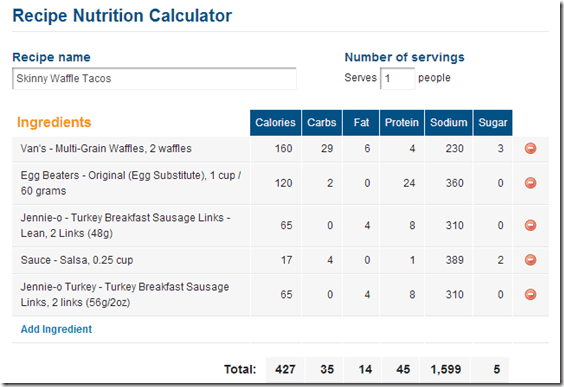Click the total sodium value 1,599
The height and width of the screenshot is (387, 564).
click(x=446, y=369)
